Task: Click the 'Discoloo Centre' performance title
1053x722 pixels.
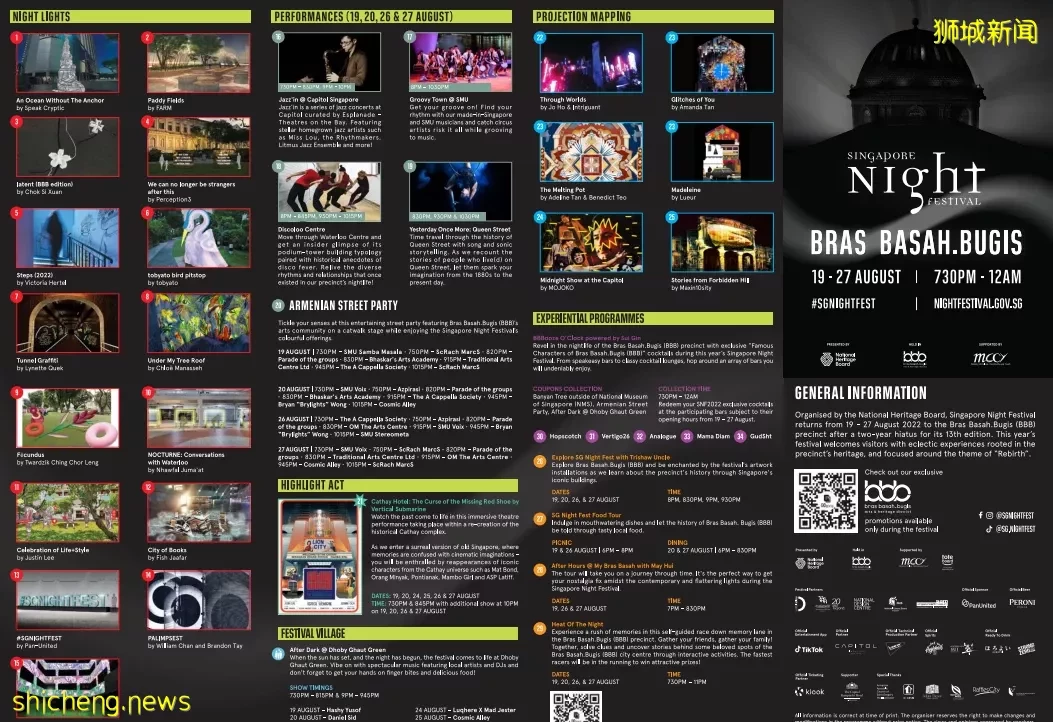Action: pyautogui.click(x=302, y=230)
